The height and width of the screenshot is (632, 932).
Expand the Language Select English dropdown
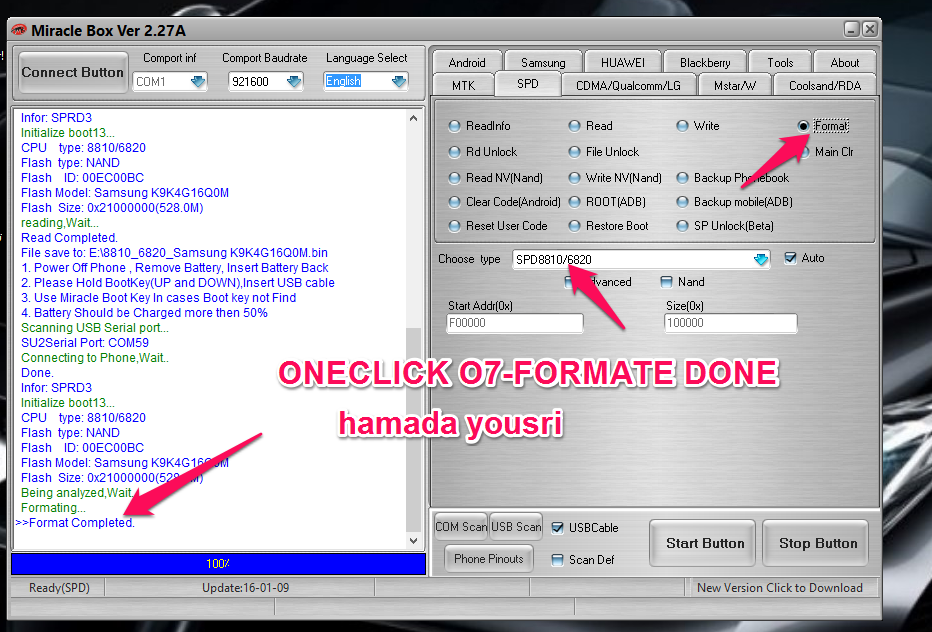point(399,81)
